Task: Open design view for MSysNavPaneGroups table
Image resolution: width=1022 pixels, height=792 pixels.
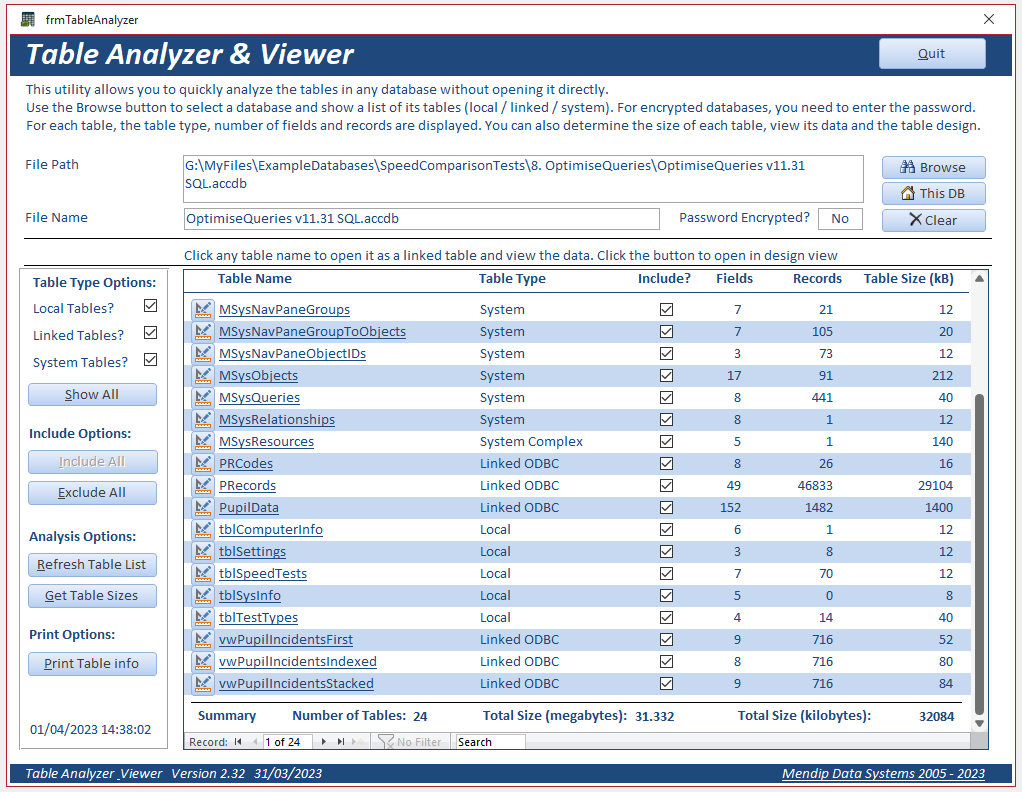Action: 203,310
